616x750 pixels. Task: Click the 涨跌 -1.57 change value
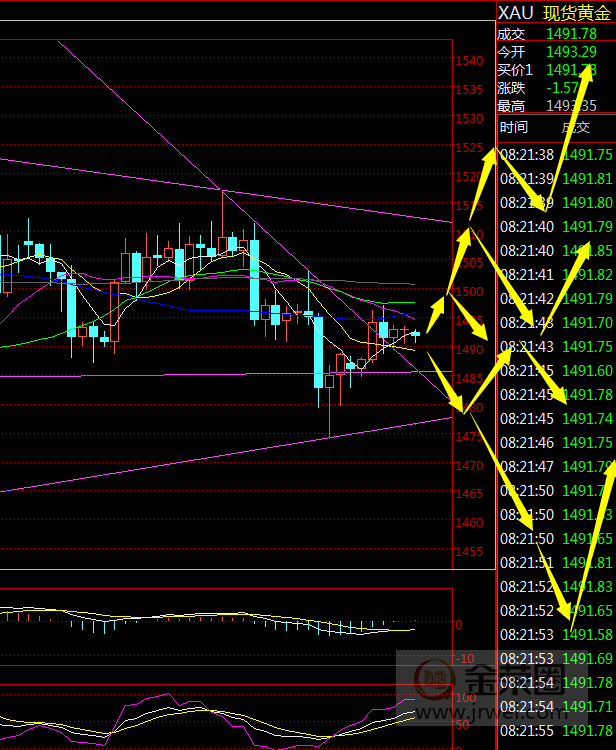[565, 87]
